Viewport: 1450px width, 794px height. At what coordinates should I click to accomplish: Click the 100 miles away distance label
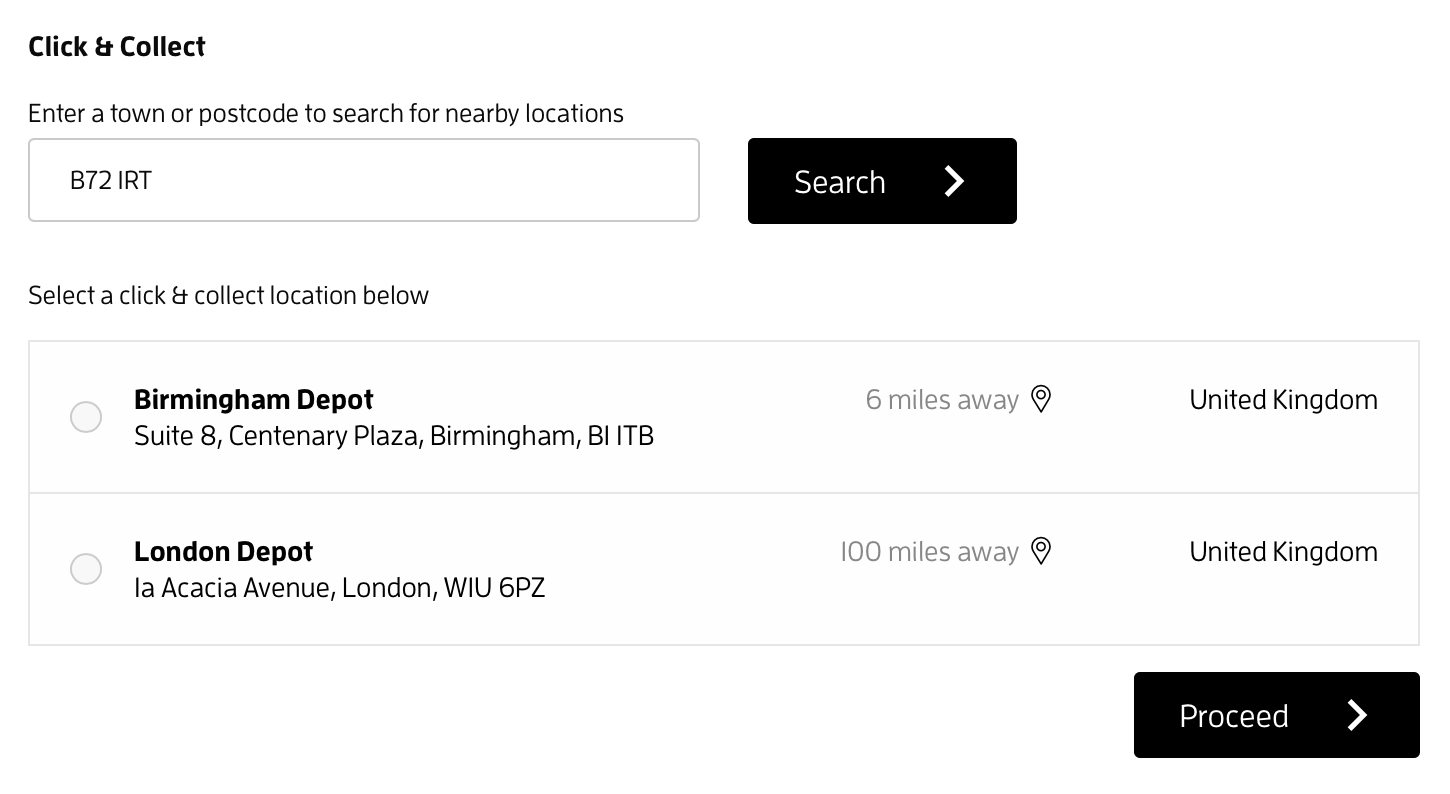point(931,551)
